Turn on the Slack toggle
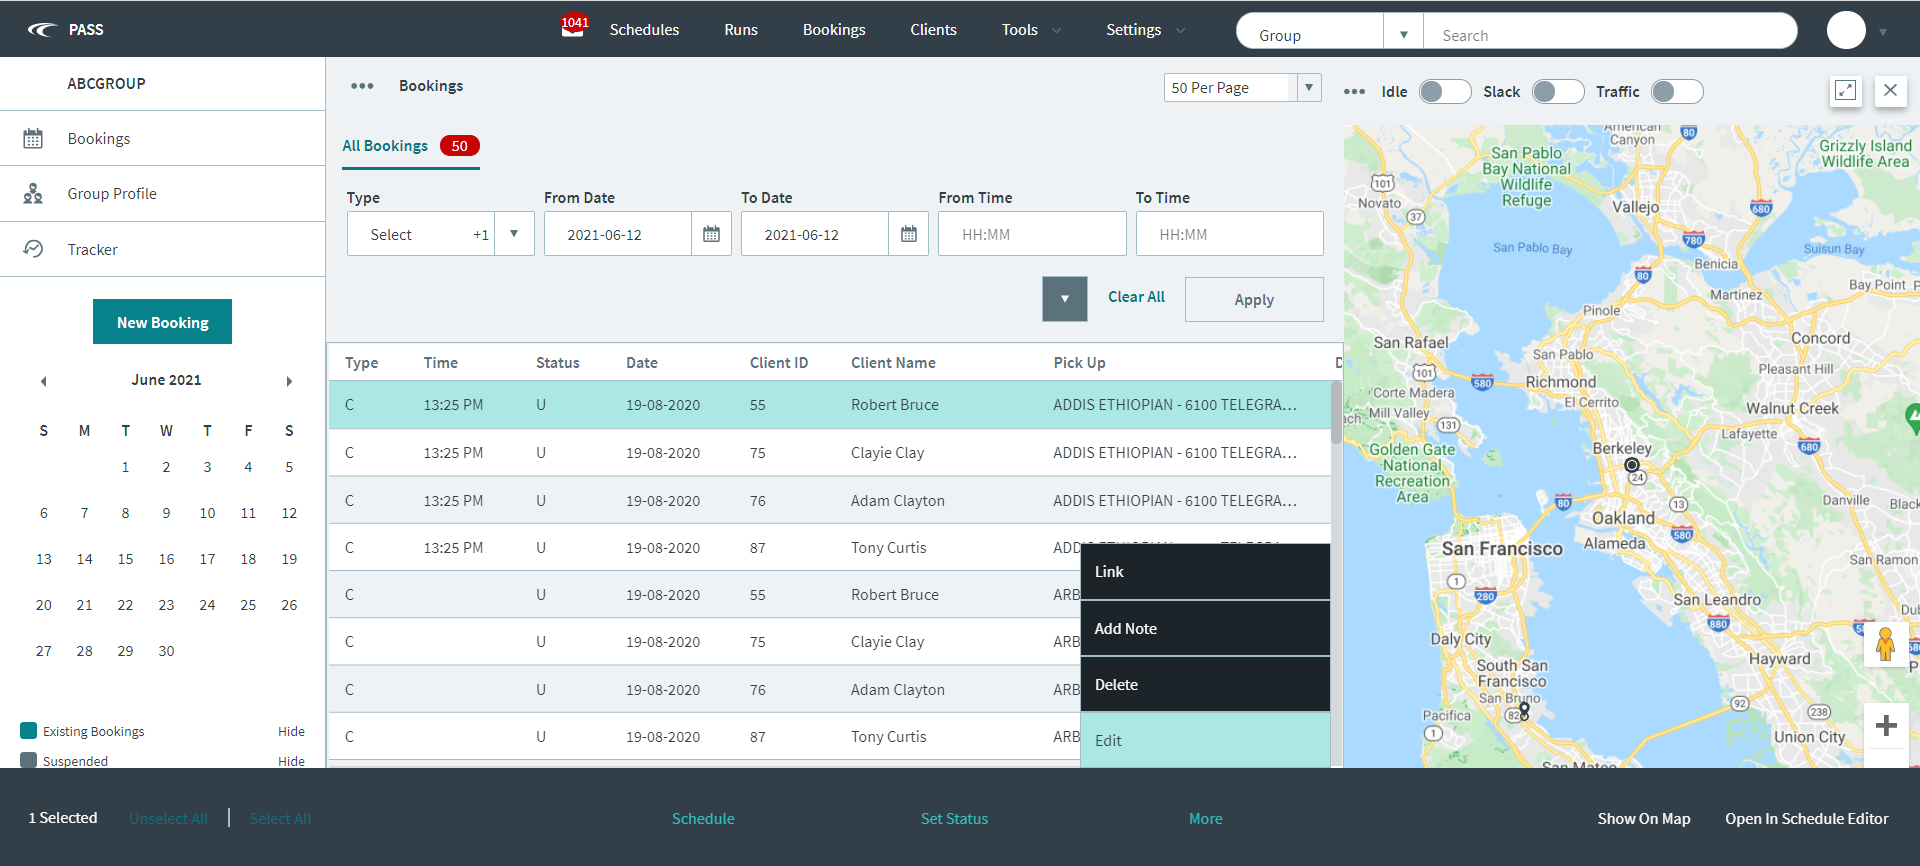Screen dimensions: 1920x866 [x=1557, y=92]
